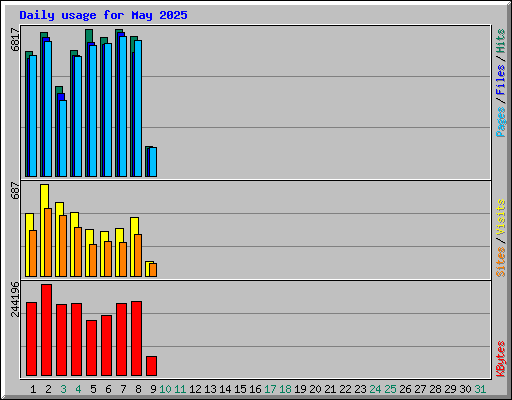Click the cyan Pages bar for day 3

63,138
